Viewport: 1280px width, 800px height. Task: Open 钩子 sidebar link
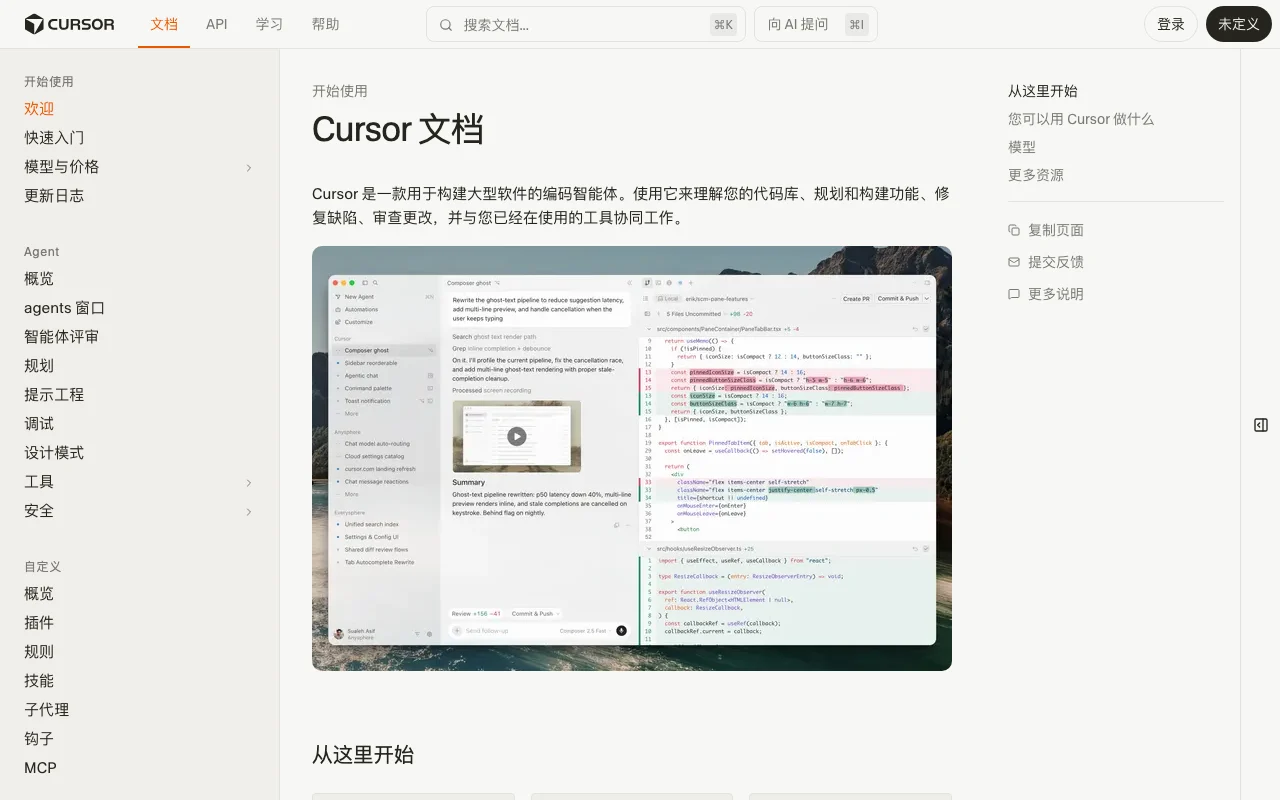[x=39, y=739]
